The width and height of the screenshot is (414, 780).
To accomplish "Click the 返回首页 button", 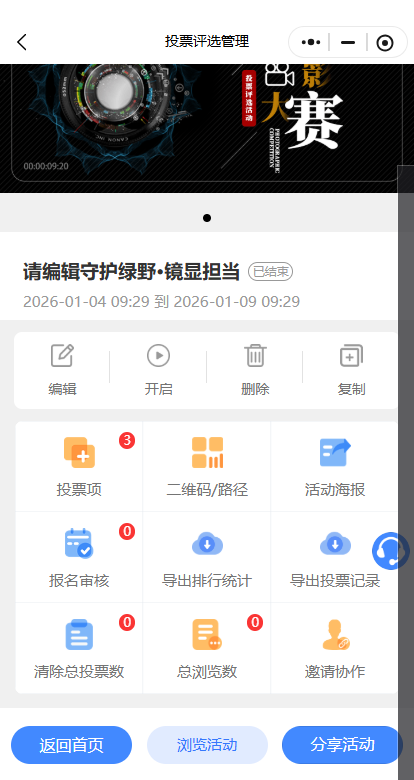I will click(x=71, y=745).
